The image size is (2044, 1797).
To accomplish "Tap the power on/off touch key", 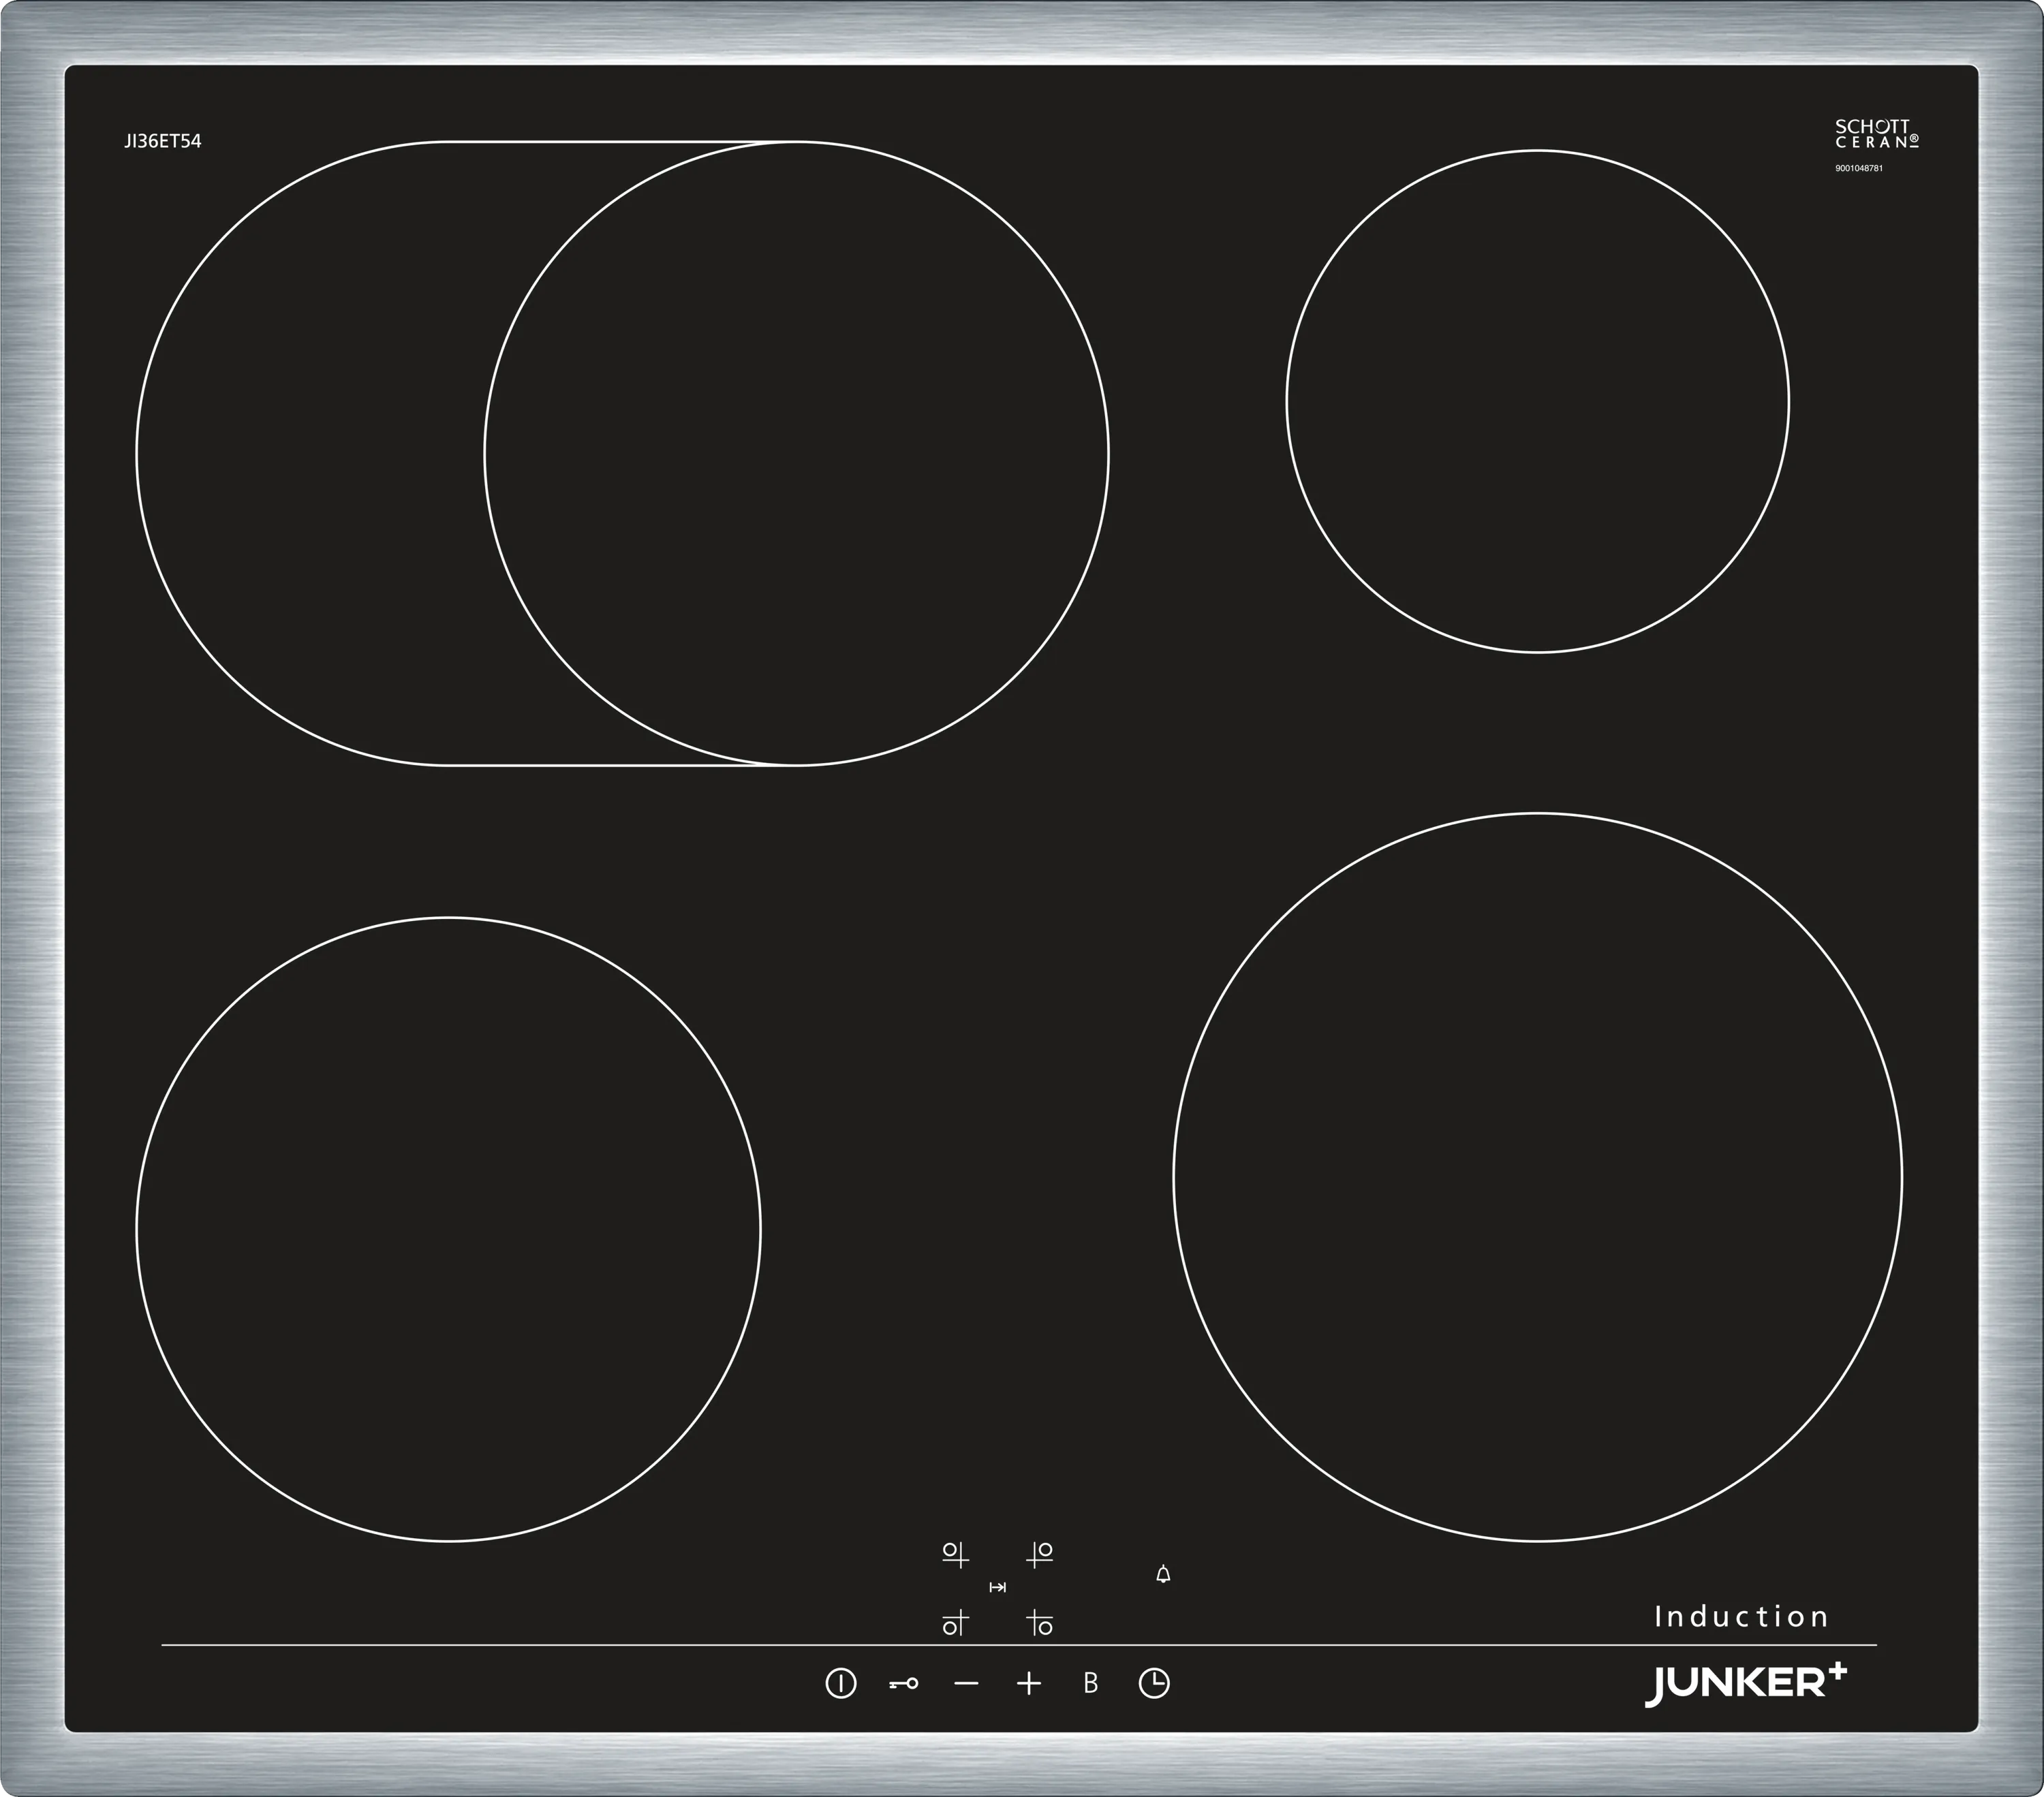I will 840,1683.
